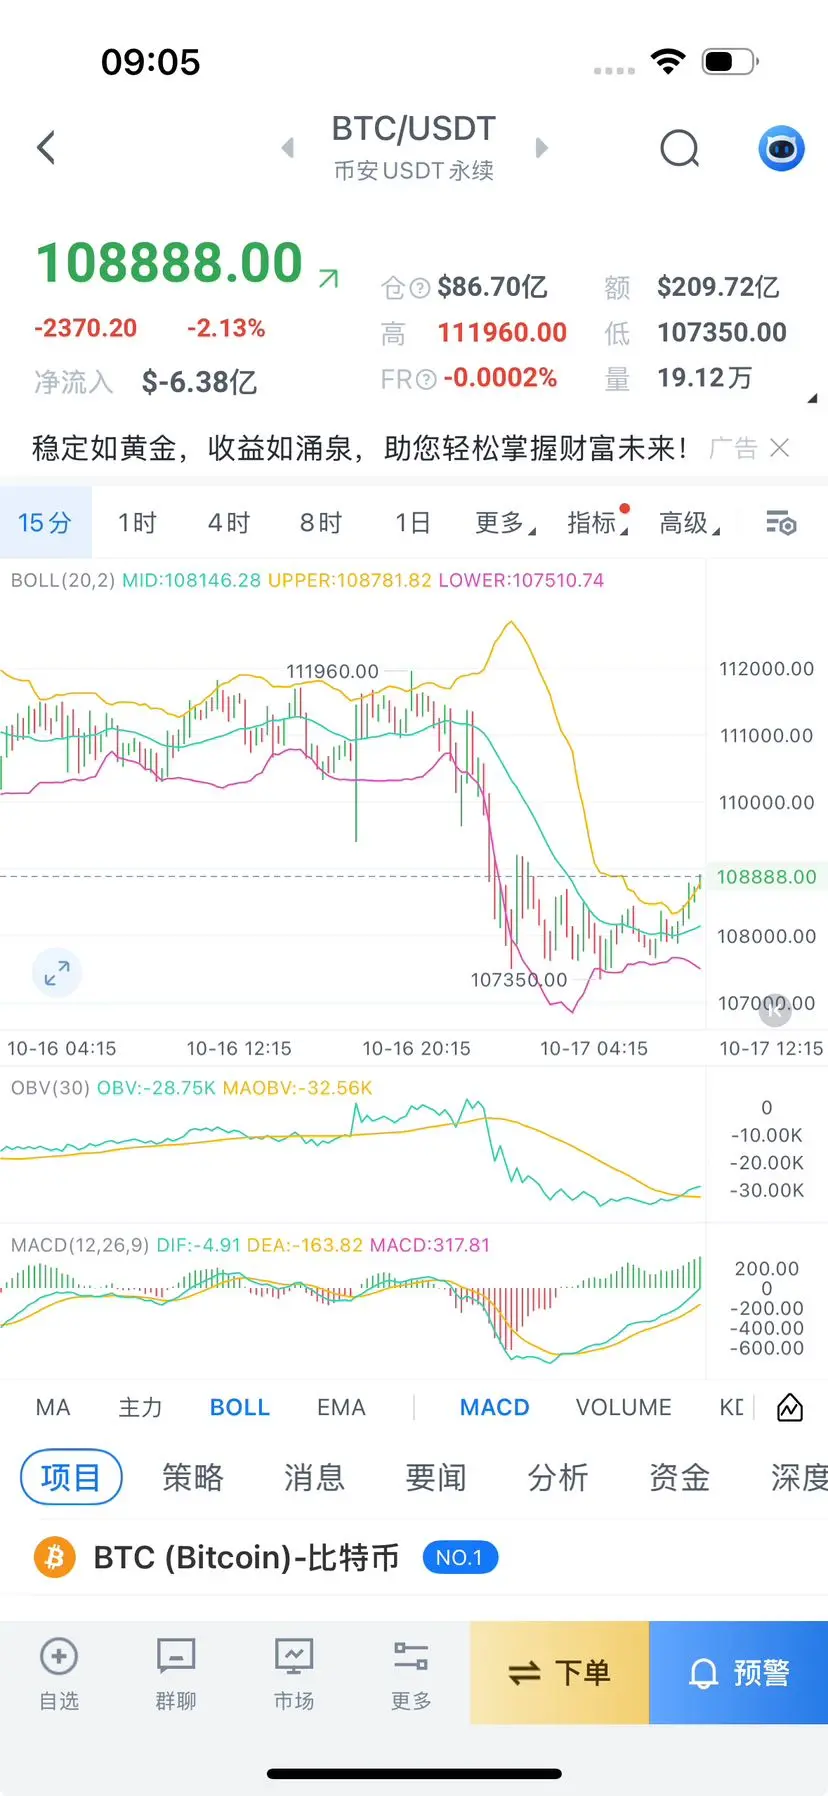Image resolution: width=828 pixels, height=1796 pixels.
Task: Toggle the EMA indicator
Action: [x=341, y=1407]
